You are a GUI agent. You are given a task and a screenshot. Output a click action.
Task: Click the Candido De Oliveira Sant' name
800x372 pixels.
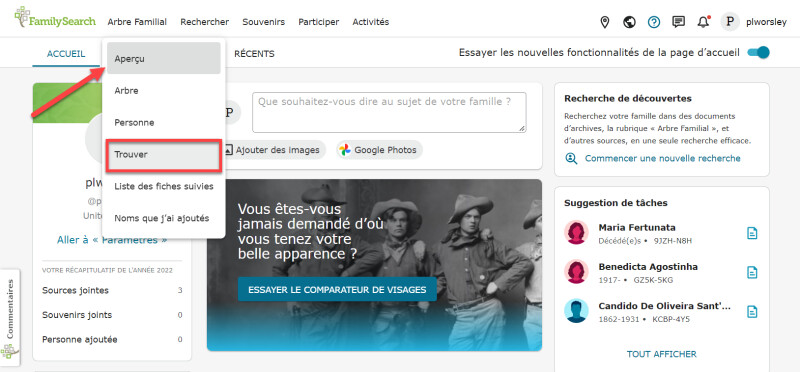(664, 306)
